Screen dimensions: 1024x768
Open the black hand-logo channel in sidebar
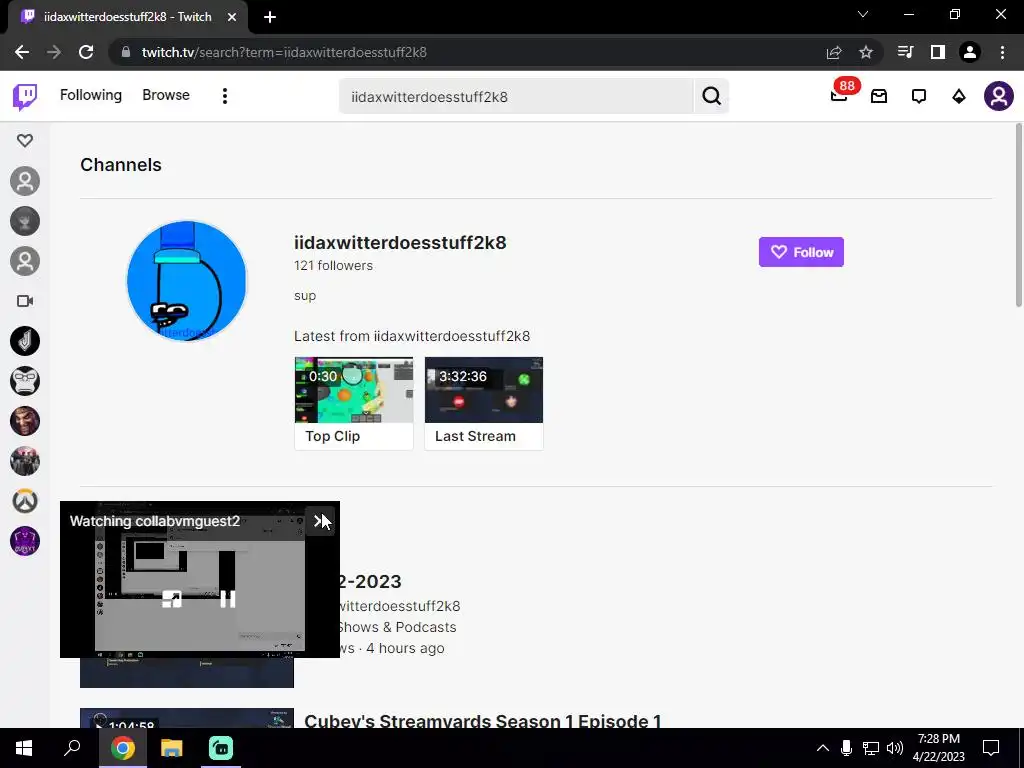point(25,341)
